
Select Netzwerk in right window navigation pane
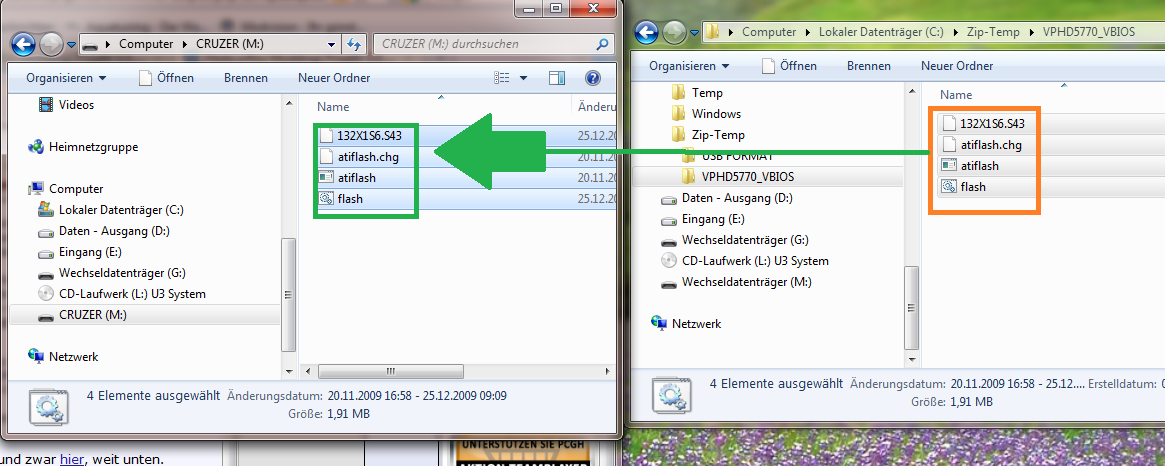click(686, 324)
